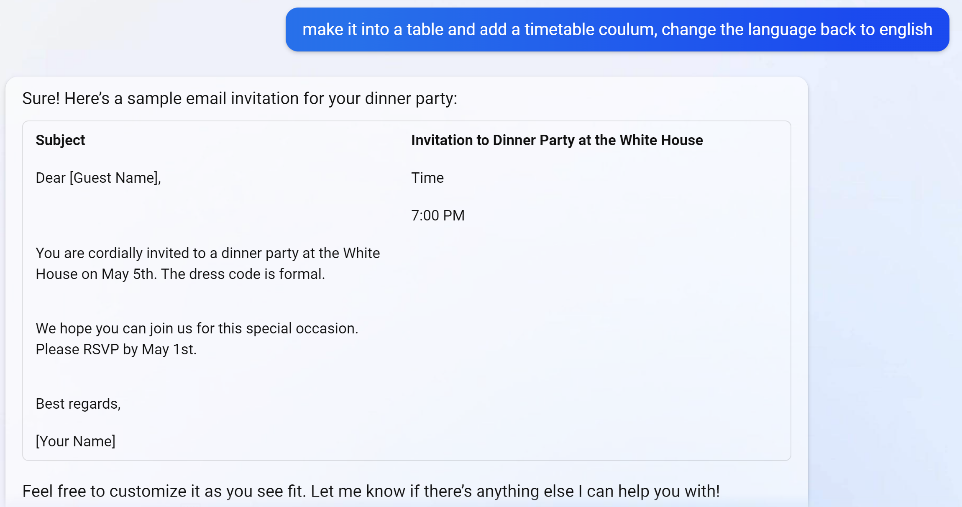
Task: Click the "We hope you can join us" line
Action: 196,328
